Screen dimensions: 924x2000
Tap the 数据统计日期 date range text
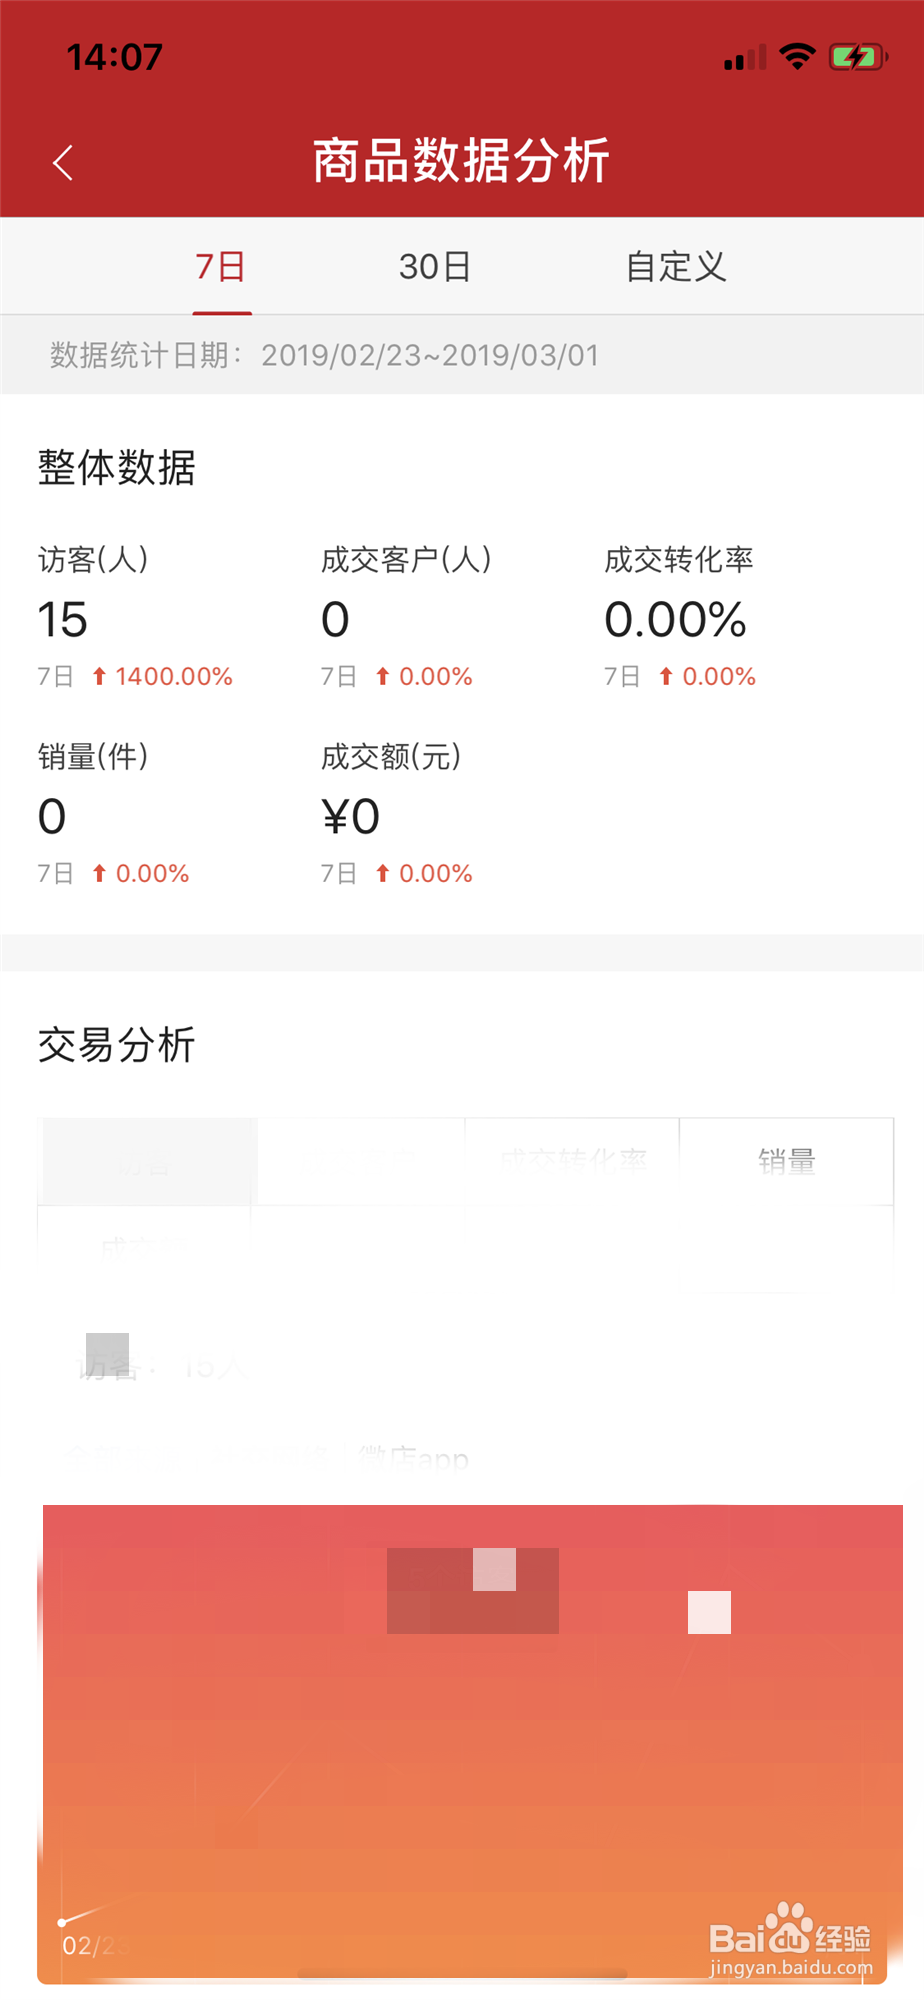pyautogui.click(x=430, y=355)
